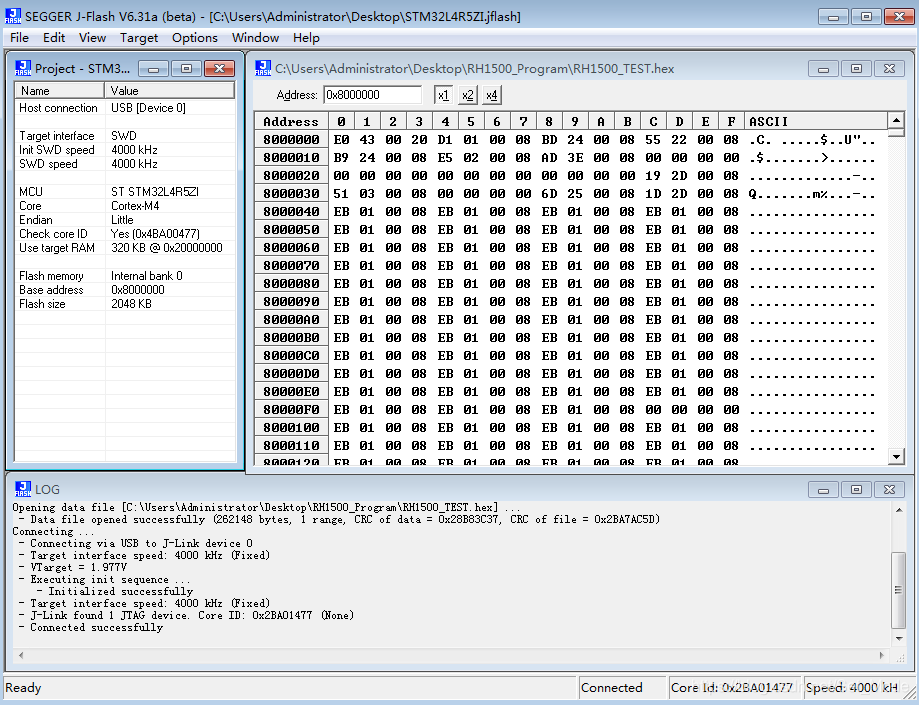The image size is (919, 705).
Task: Select the Check core ID row
Action: pyautogui.click(x=125, y=234)
